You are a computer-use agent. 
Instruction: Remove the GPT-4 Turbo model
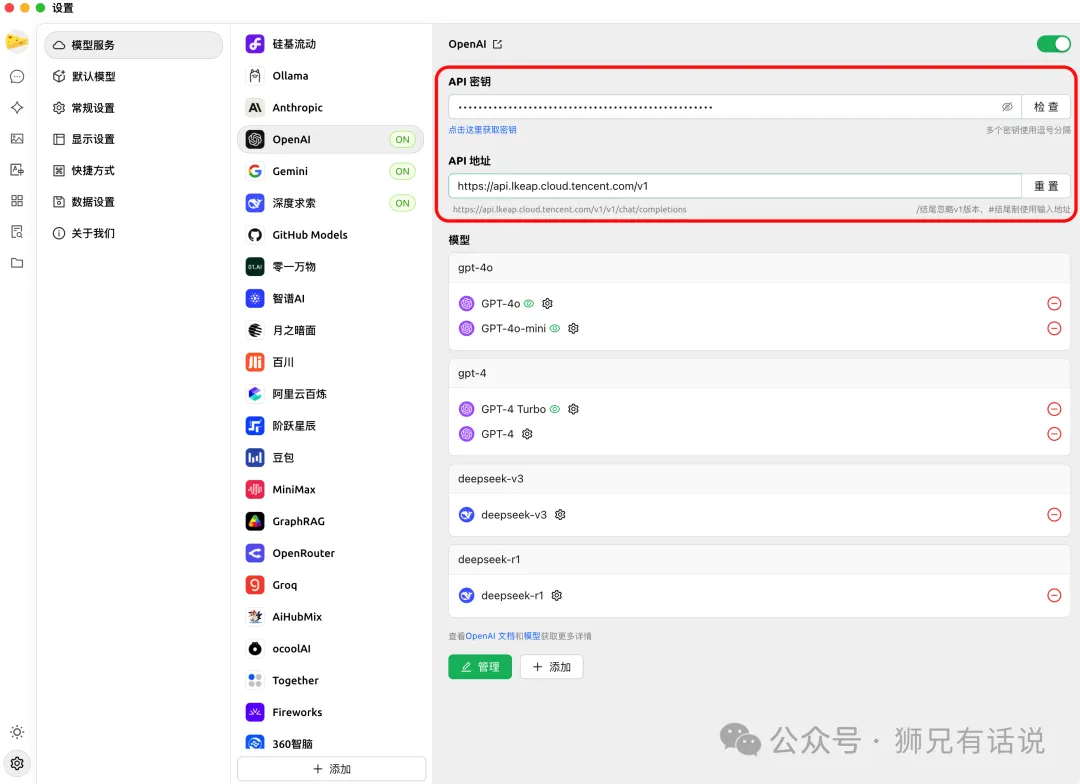(1054, 409)
